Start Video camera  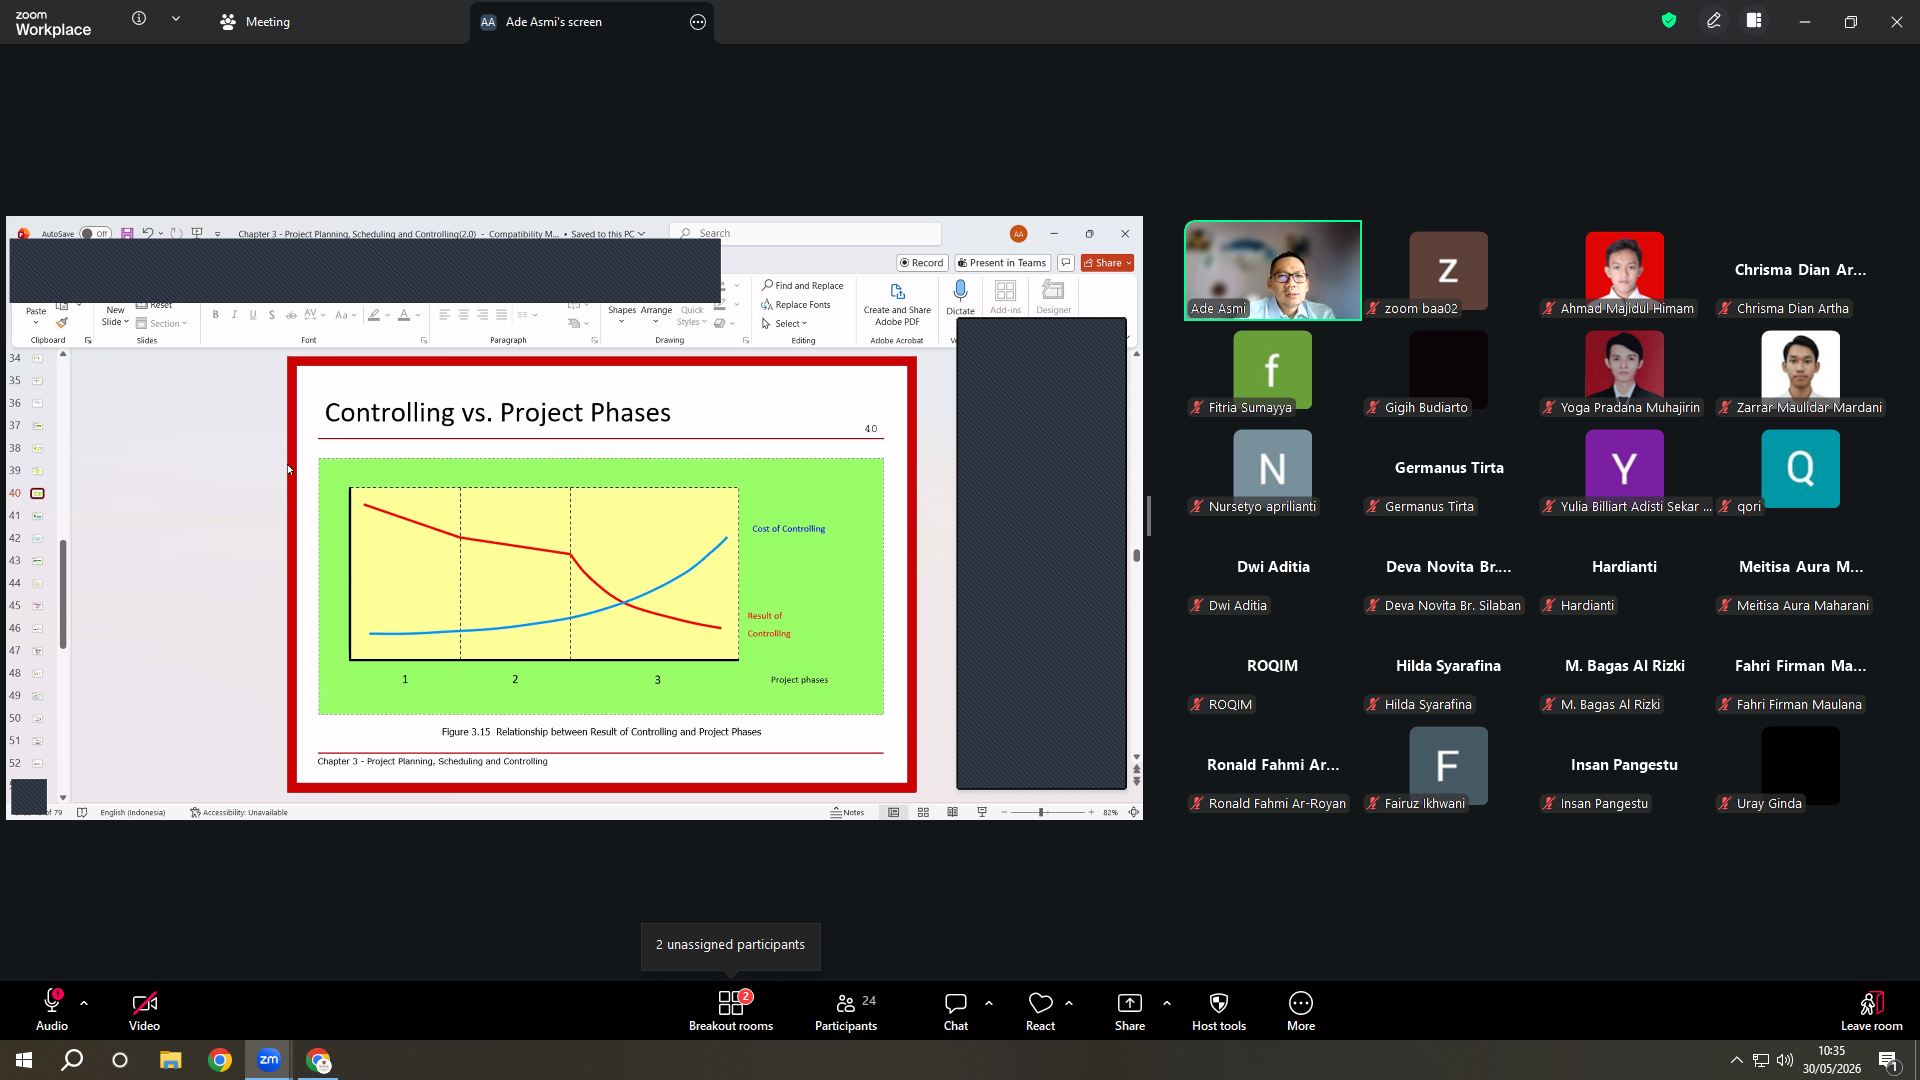click(x=144, y=1010)
